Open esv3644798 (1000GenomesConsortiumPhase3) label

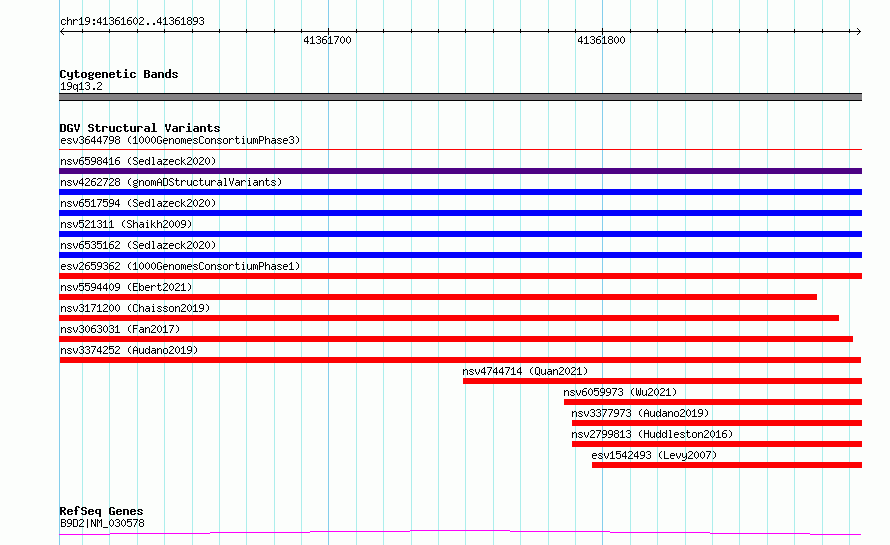pos(180,140)
